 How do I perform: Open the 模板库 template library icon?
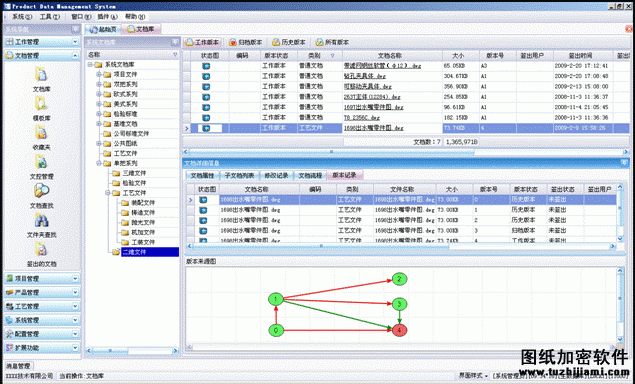point(41,104)
